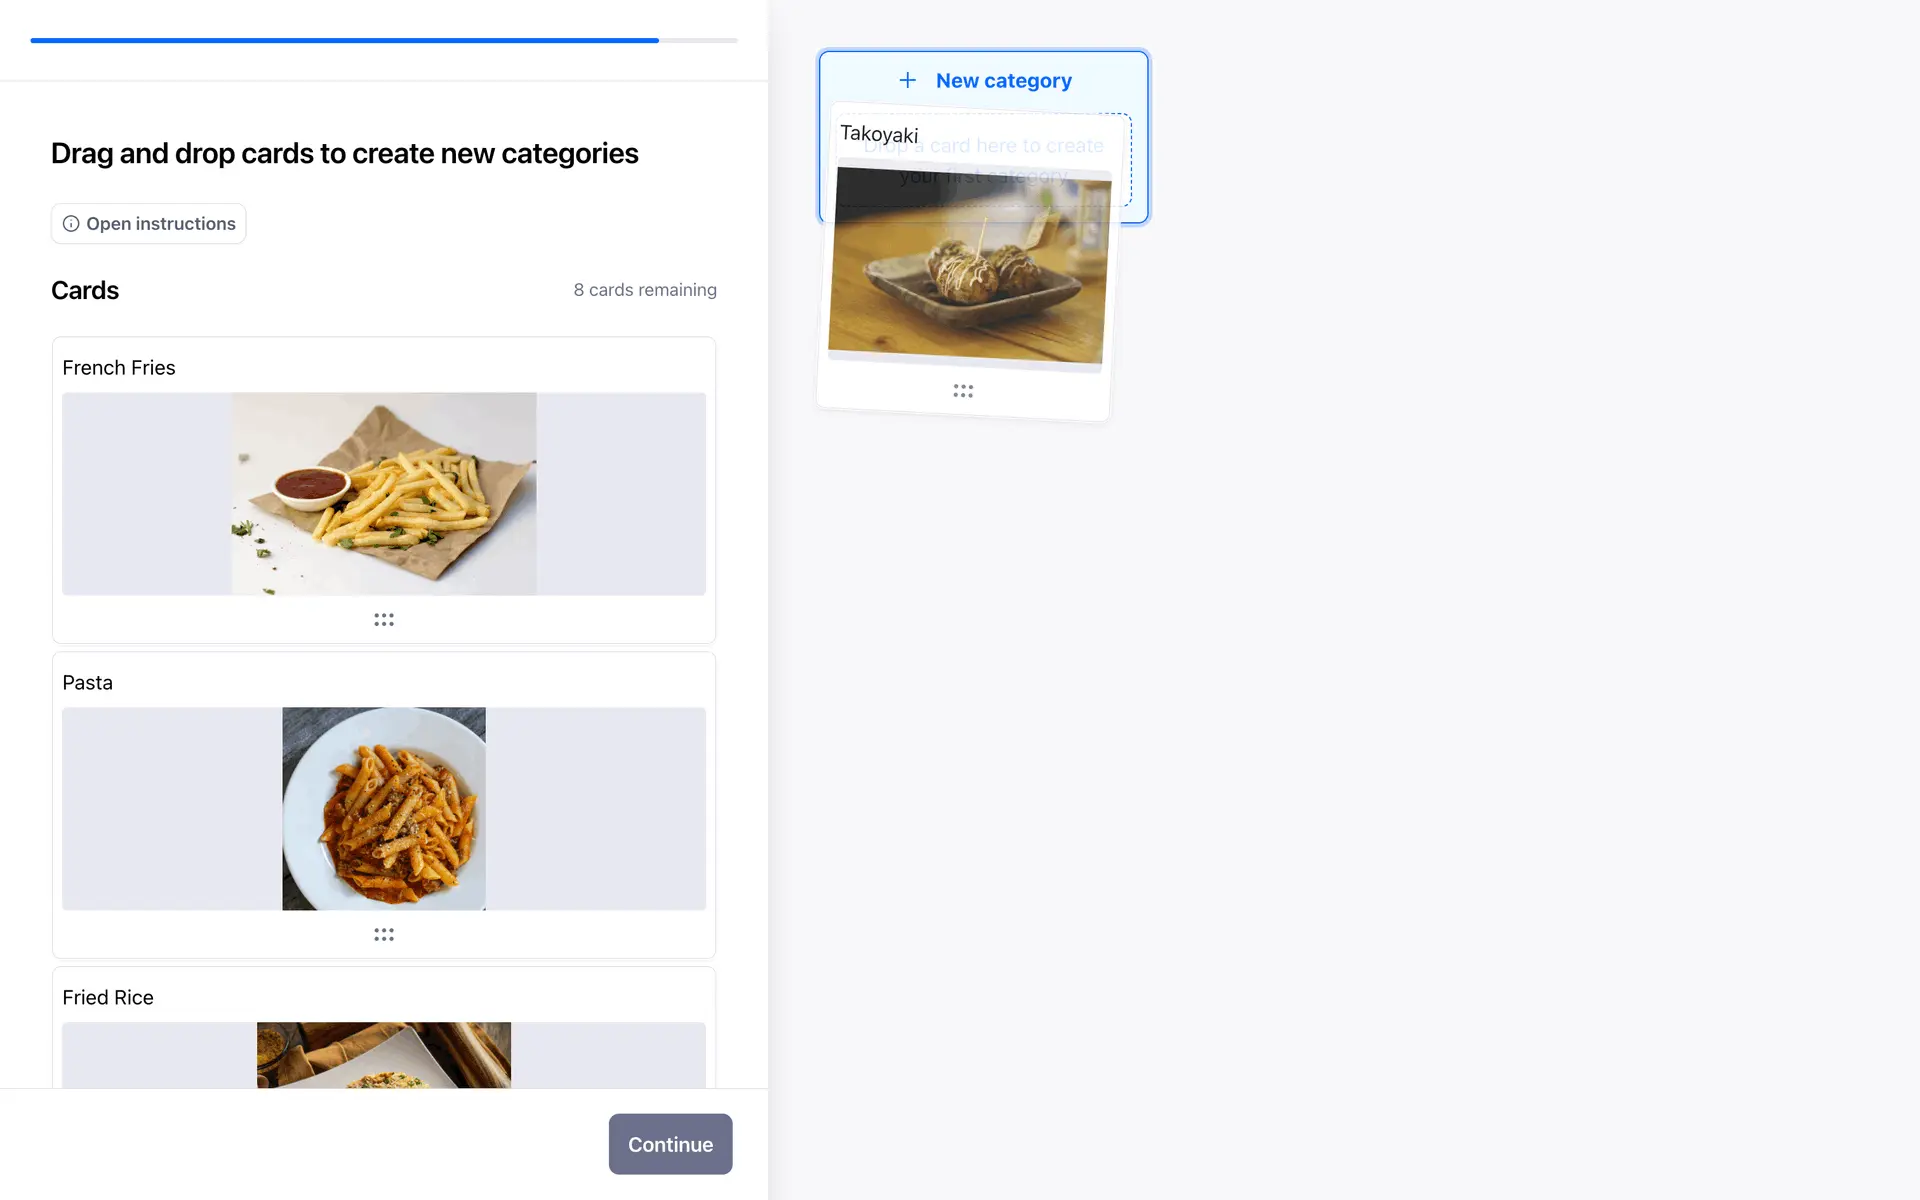Image resolution: width=1920 pixels, height=1200 pixels.
Task: Click the Continue button
Action: pyautogui.click(x=670, y=1144)
